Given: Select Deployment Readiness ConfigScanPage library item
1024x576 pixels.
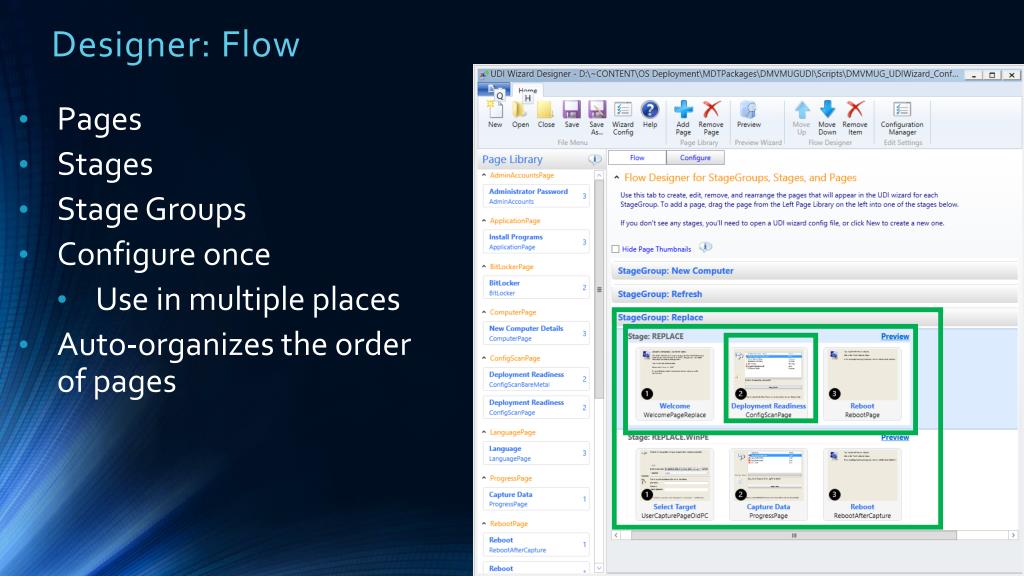Looking at the screenshot, I should tap(536, 407).
